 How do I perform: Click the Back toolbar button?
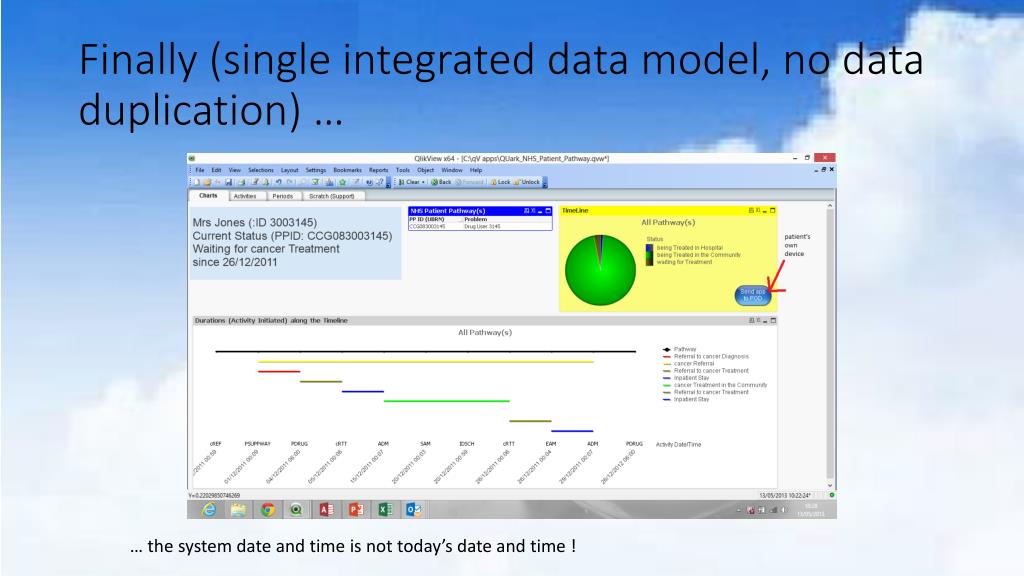click(x=441, y=182)
